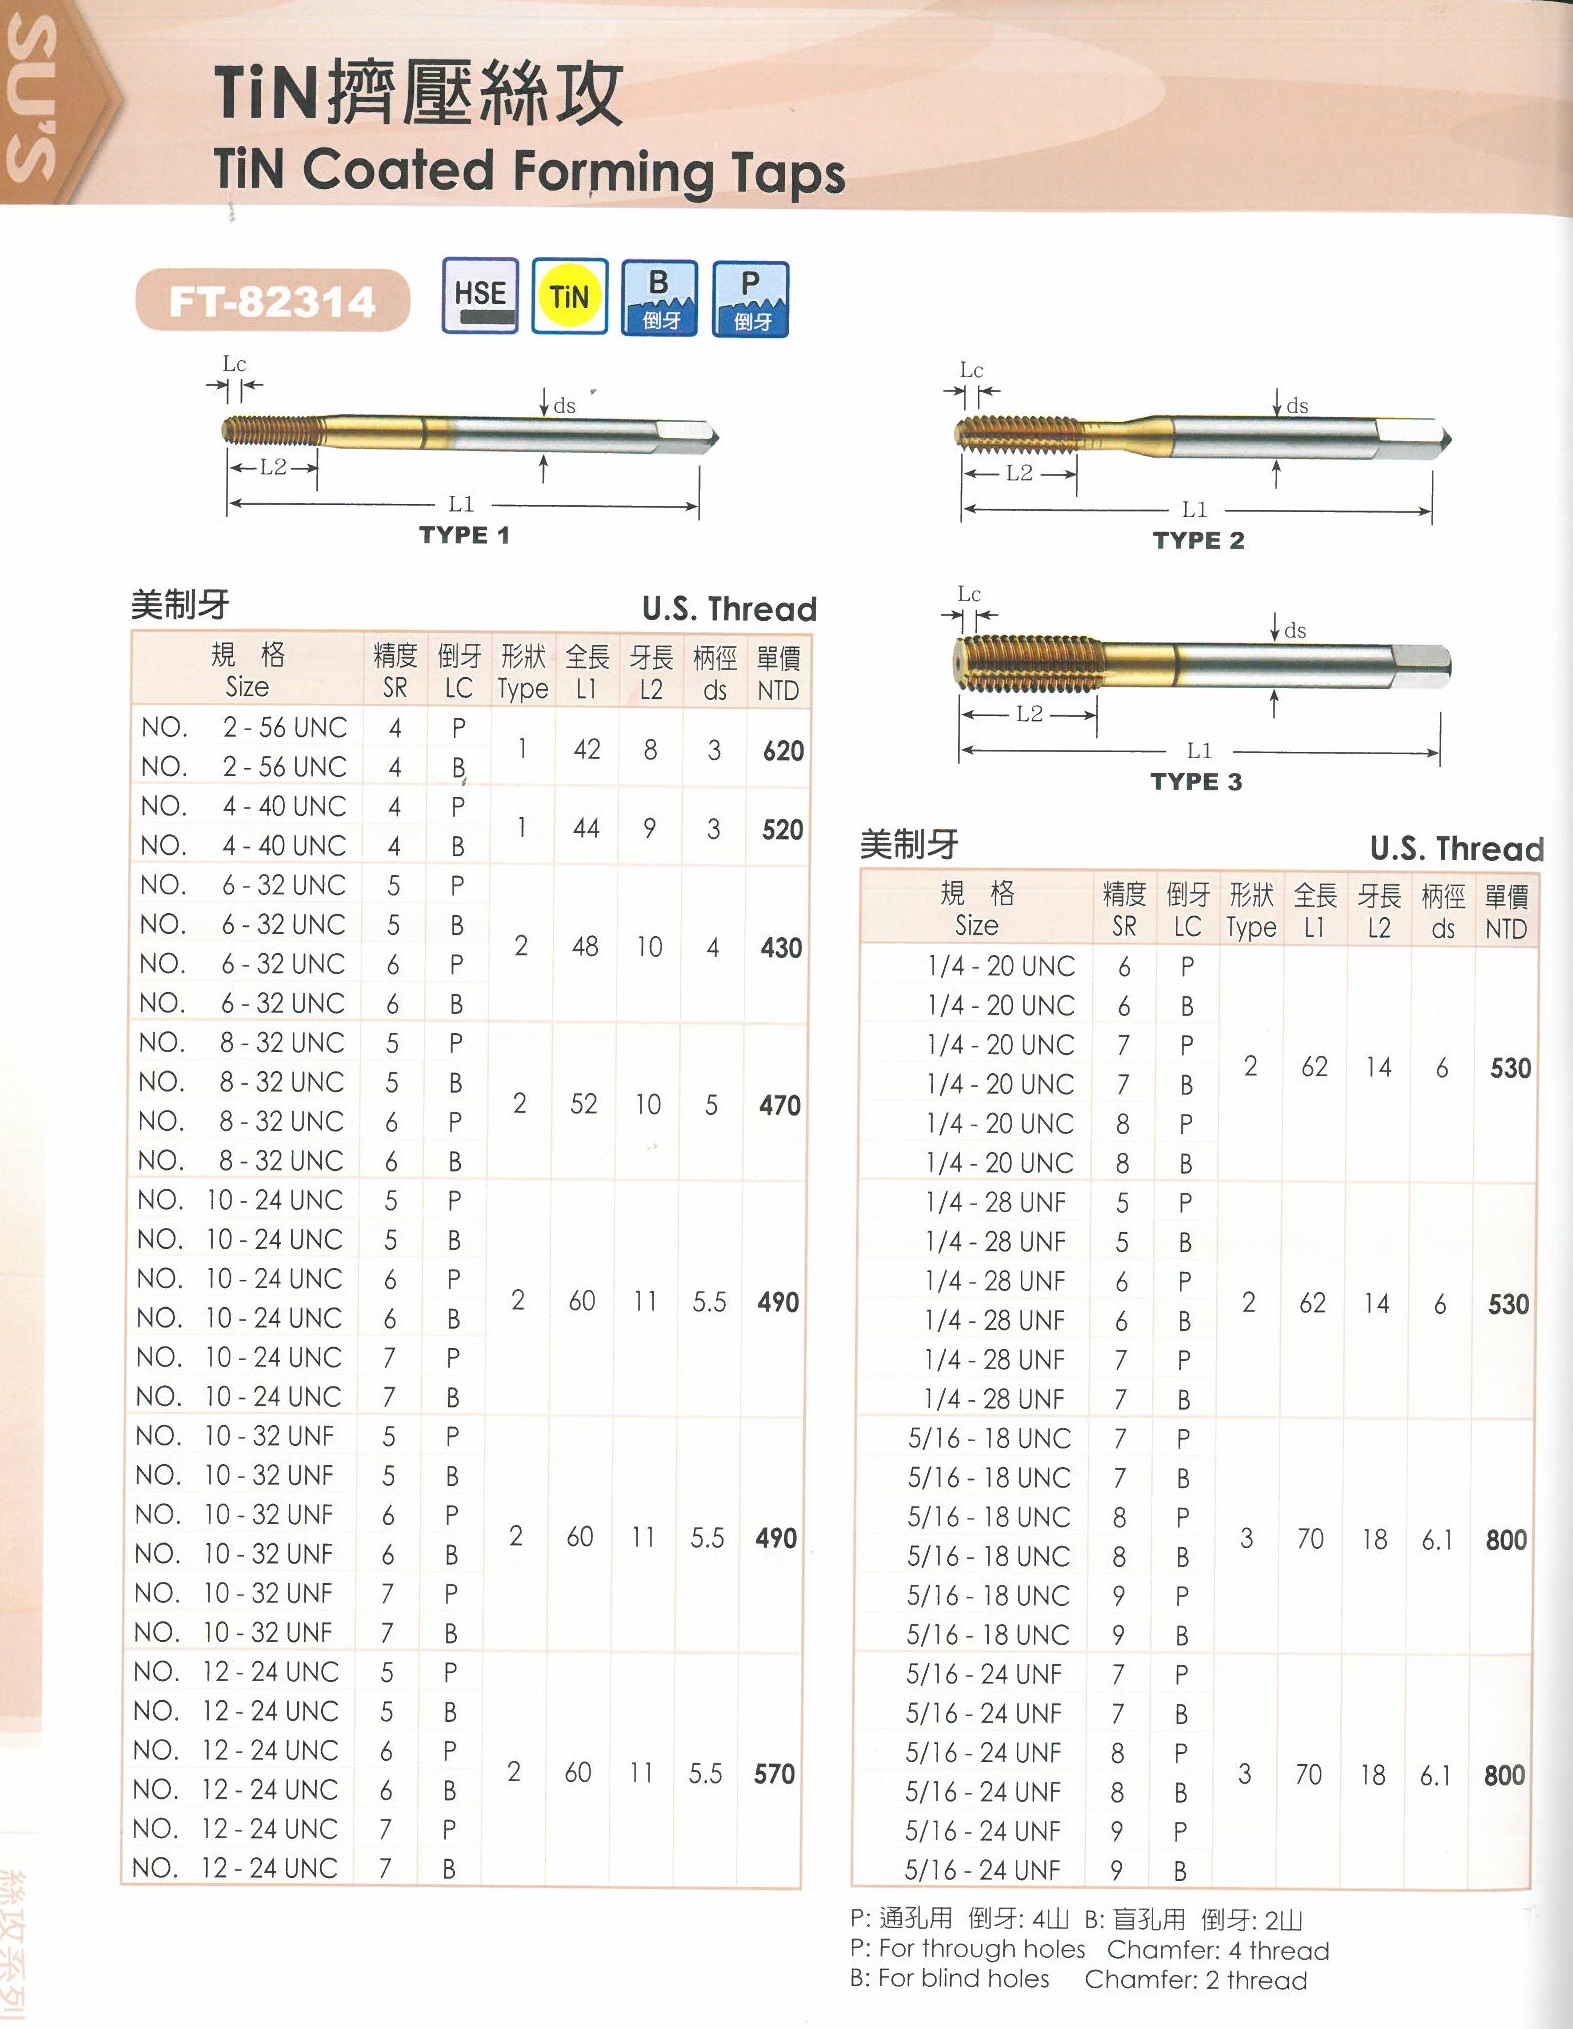Click the '800' price for 5/16-24 UNF
Image resolution: width=1573 pixels, height=2029 pixels.
click(1504, 1776)
